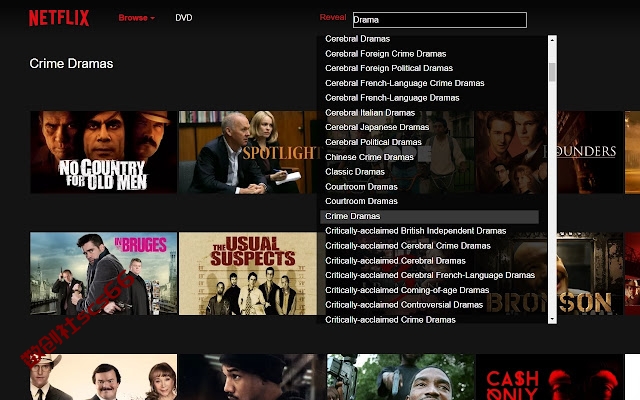Click the Netflix logo
The image size is (640, 400).
(x=59, y=18)
